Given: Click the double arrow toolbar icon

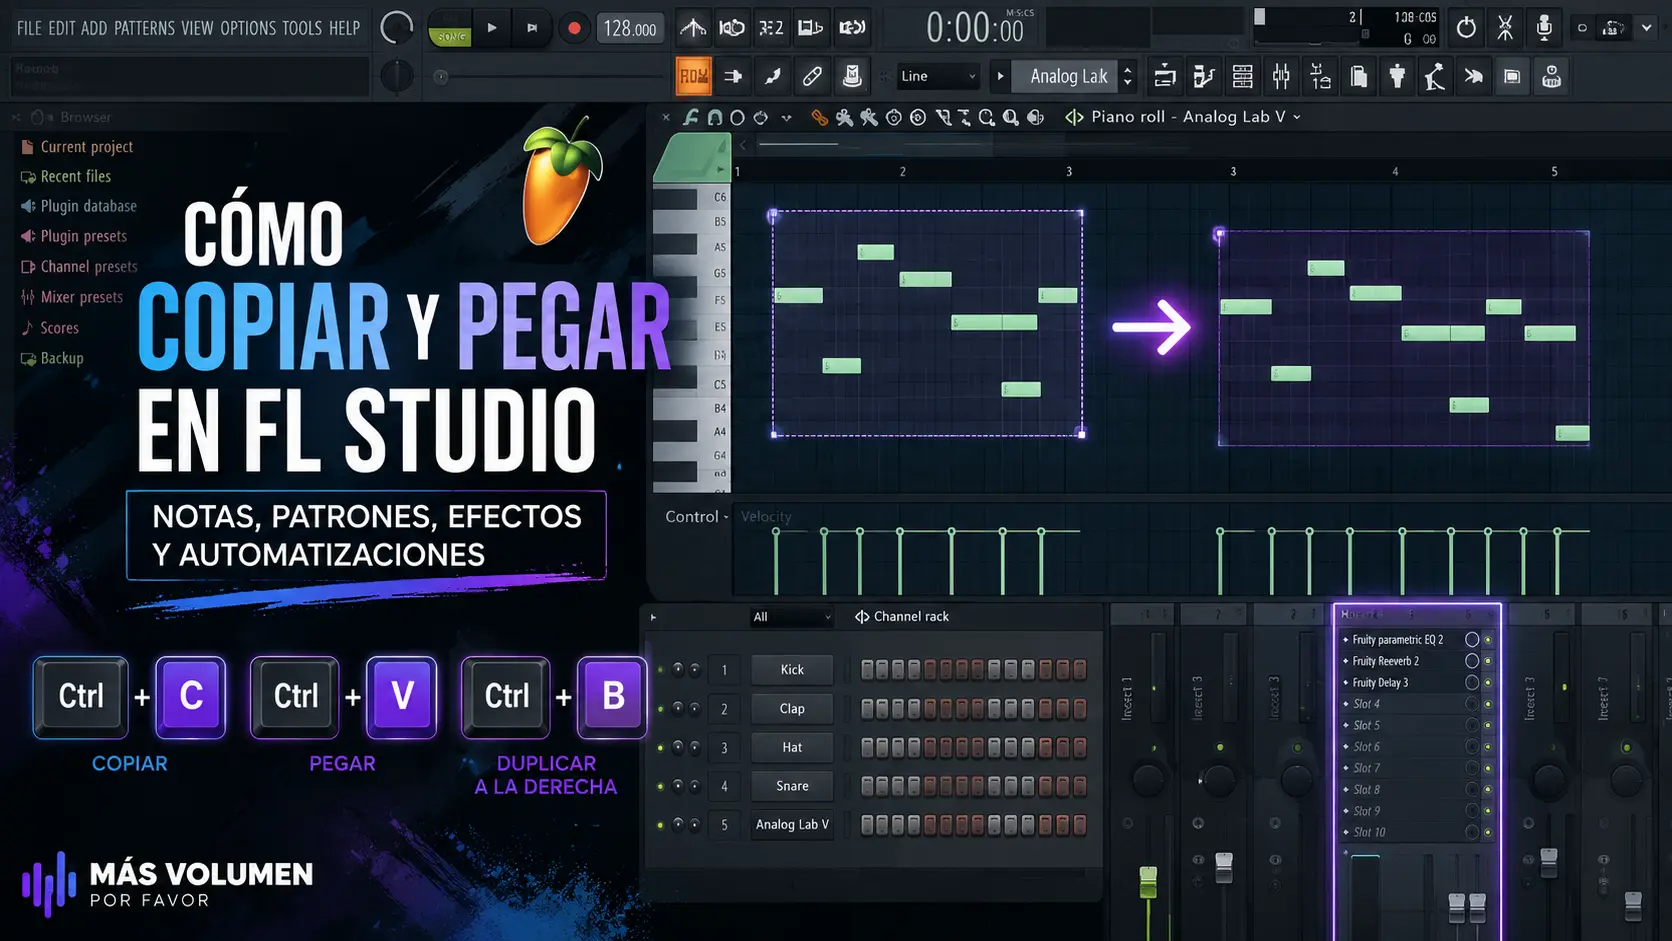Looking at the screenshot, I should click(x=1474, y=76).
